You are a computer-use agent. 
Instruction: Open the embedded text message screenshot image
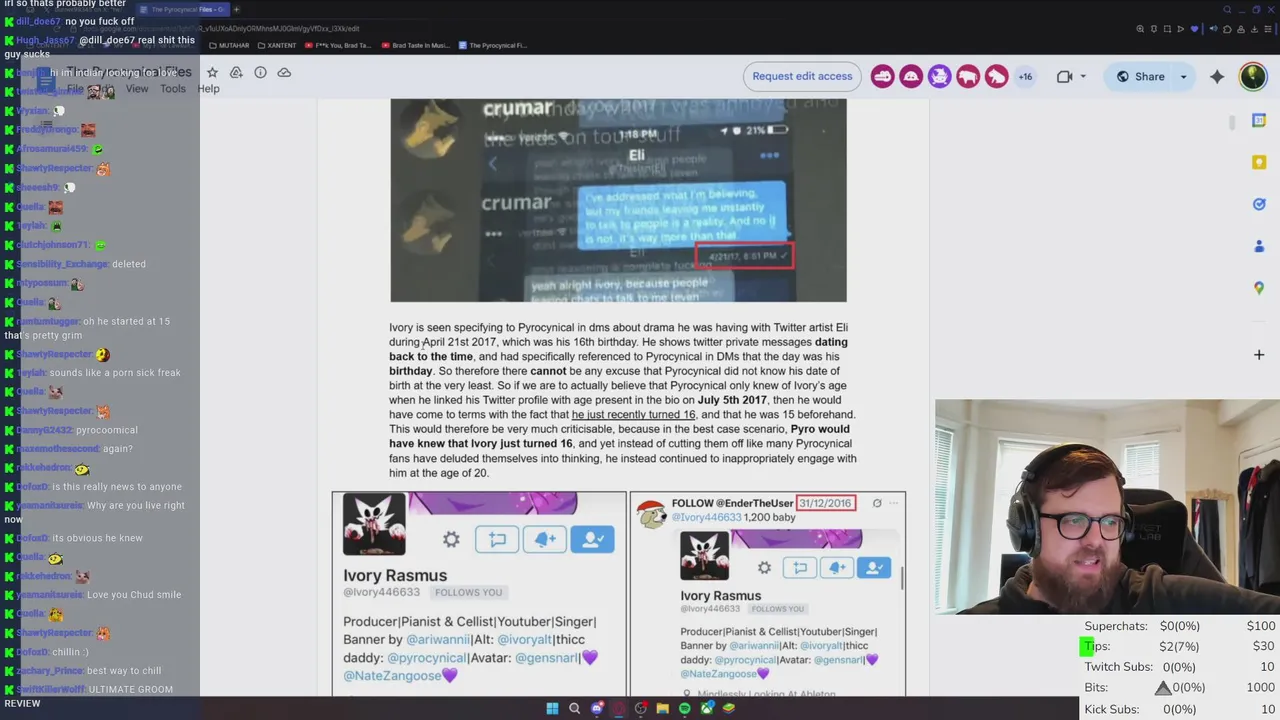(618, 200)
